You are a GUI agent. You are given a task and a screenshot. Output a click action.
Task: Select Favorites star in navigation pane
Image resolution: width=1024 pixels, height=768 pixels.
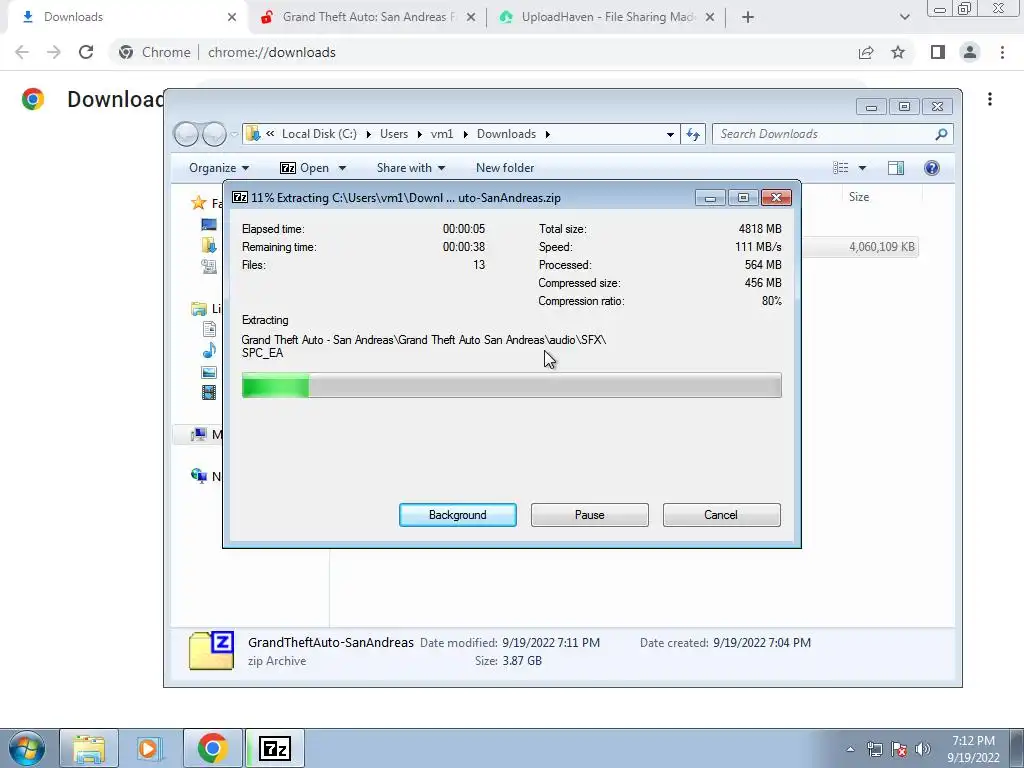click(199, 203)
